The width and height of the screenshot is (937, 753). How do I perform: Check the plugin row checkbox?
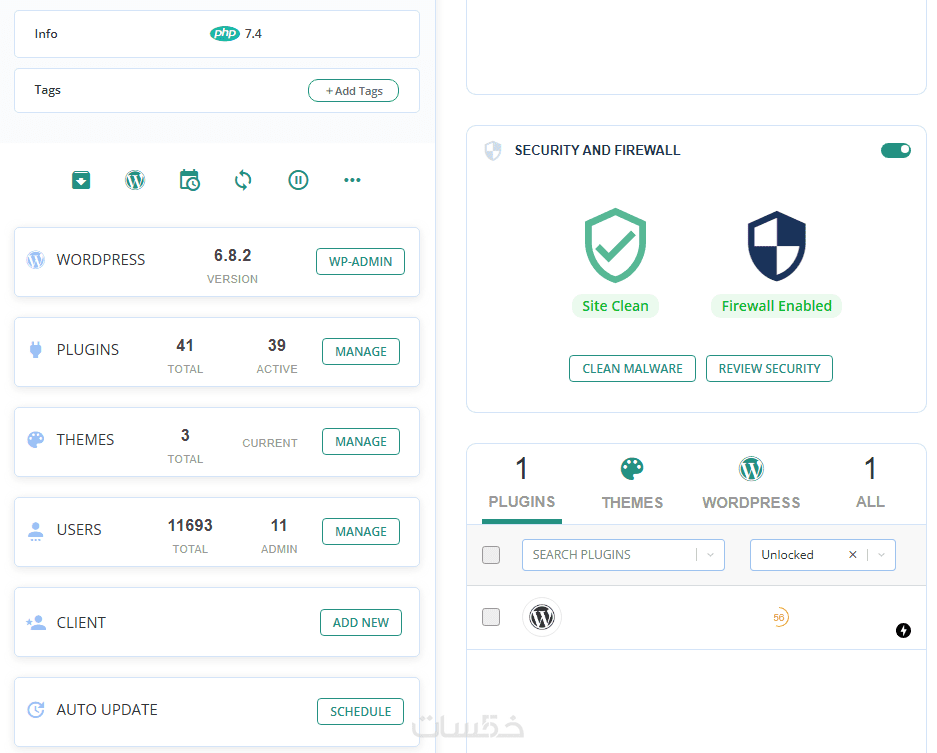click(x=491, y=617)
